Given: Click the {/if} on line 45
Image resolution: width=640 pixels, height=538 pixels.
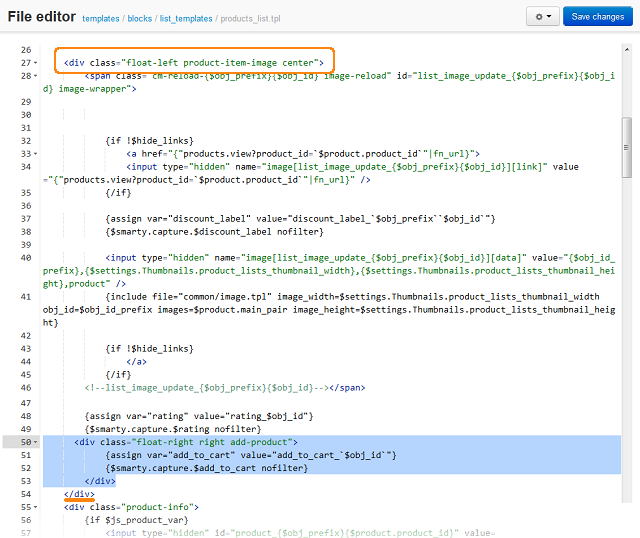Looking at the screenshot, I should coord(118,375).
